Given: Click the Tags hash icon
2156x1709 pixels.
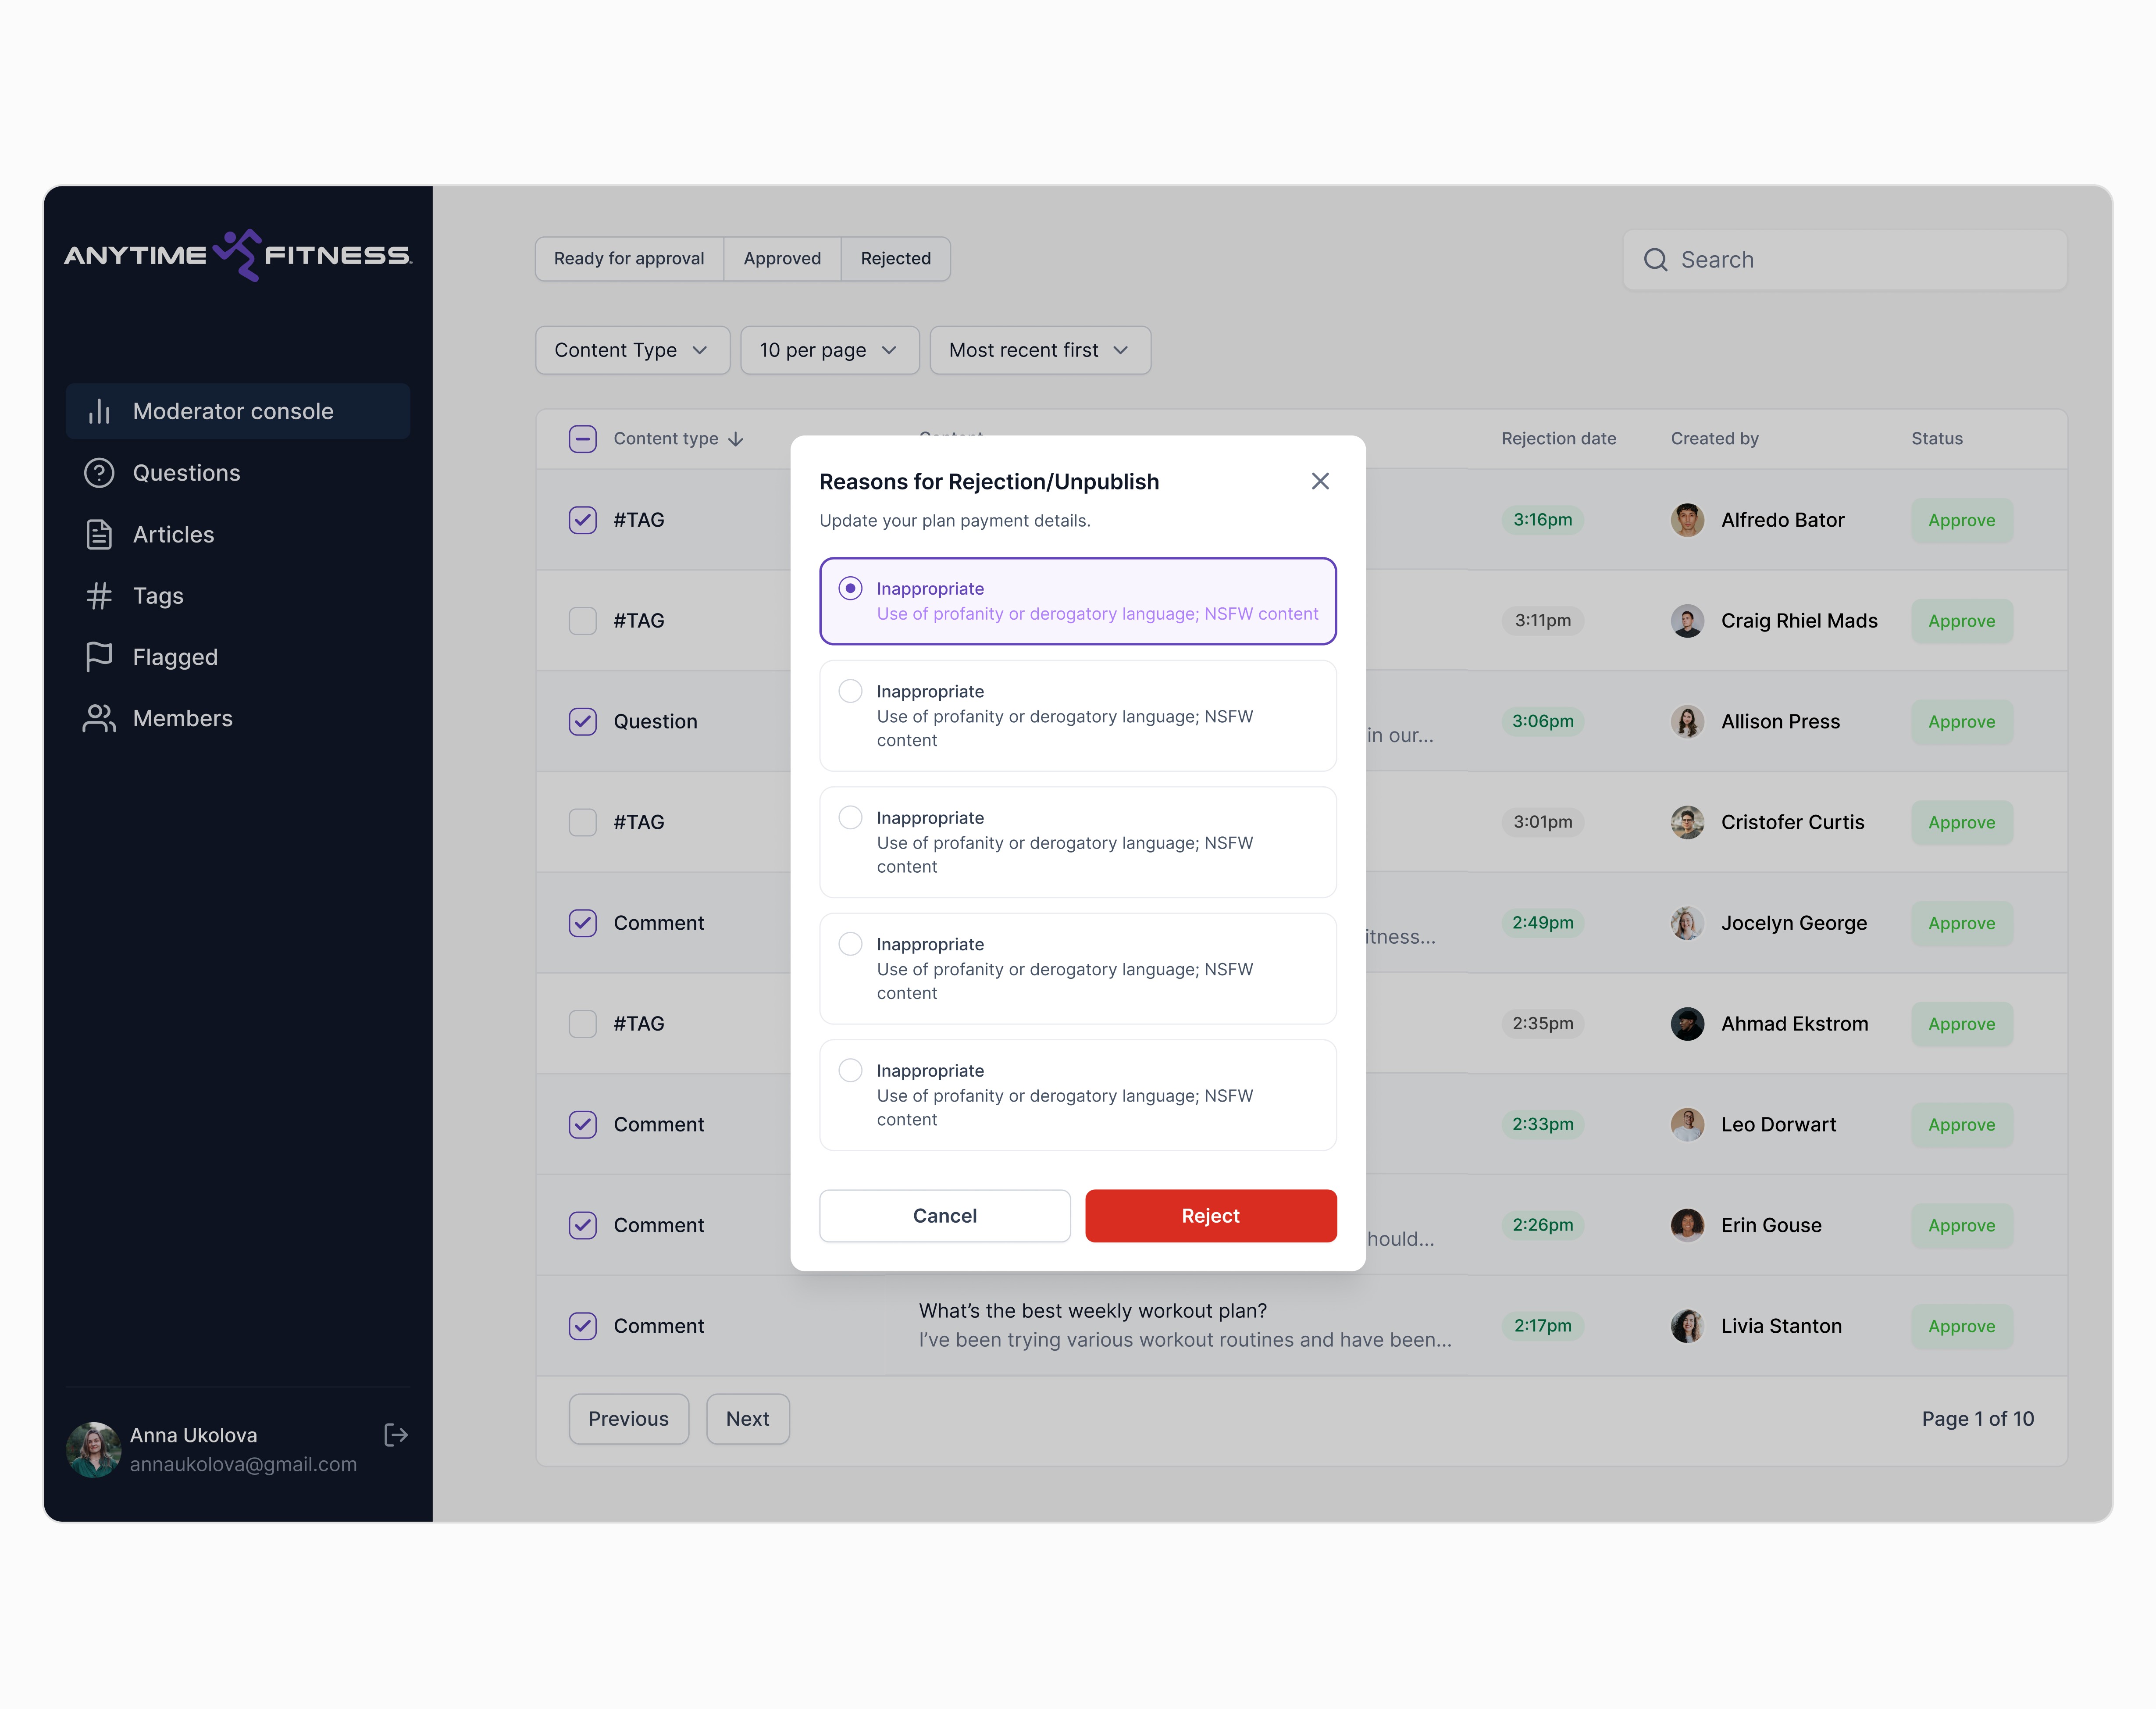Looking at the screenshot, I should point(99,596).
